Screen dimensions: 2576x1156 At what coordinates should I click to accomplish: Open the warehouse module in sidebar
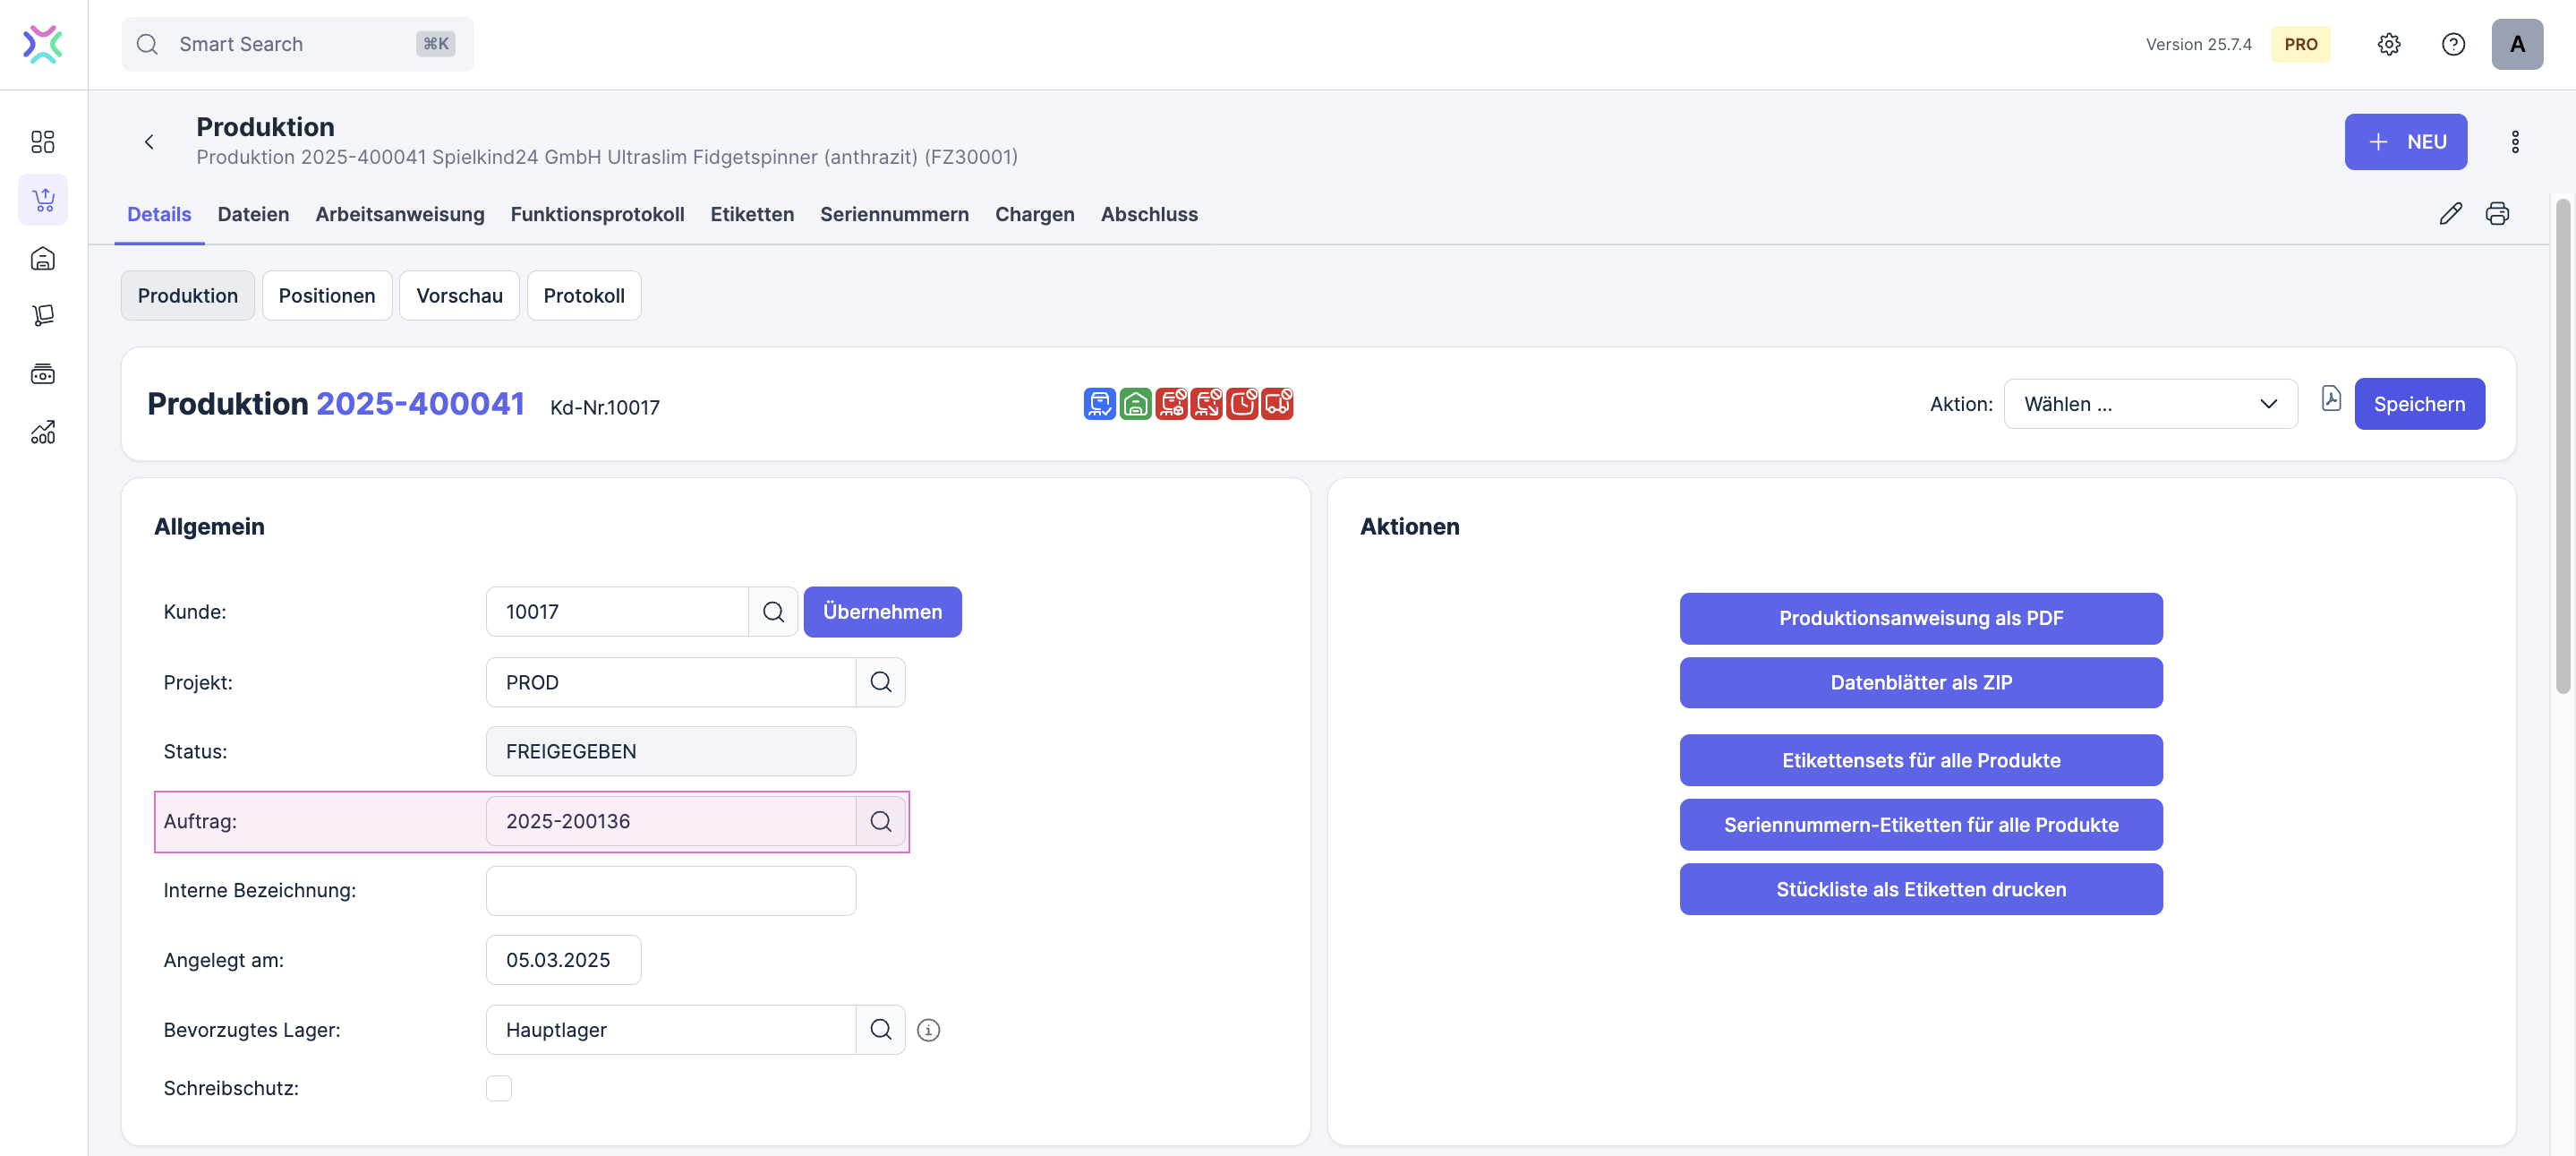pos(43,259)
